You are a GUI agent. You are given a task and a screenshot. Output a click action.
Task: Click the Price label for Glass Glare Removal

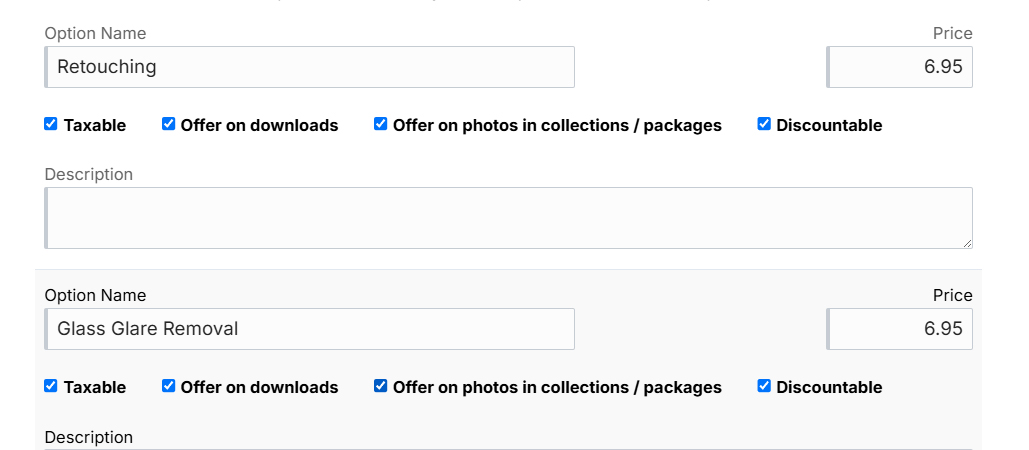(x=952, y=295)
